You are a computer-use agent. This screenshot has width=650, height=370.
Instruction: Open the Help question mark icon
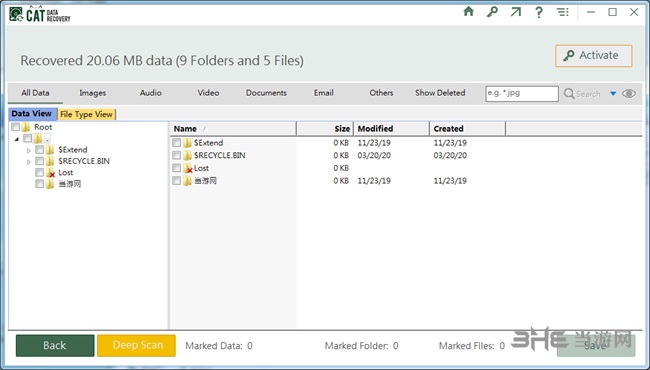[x=538, y=12]
